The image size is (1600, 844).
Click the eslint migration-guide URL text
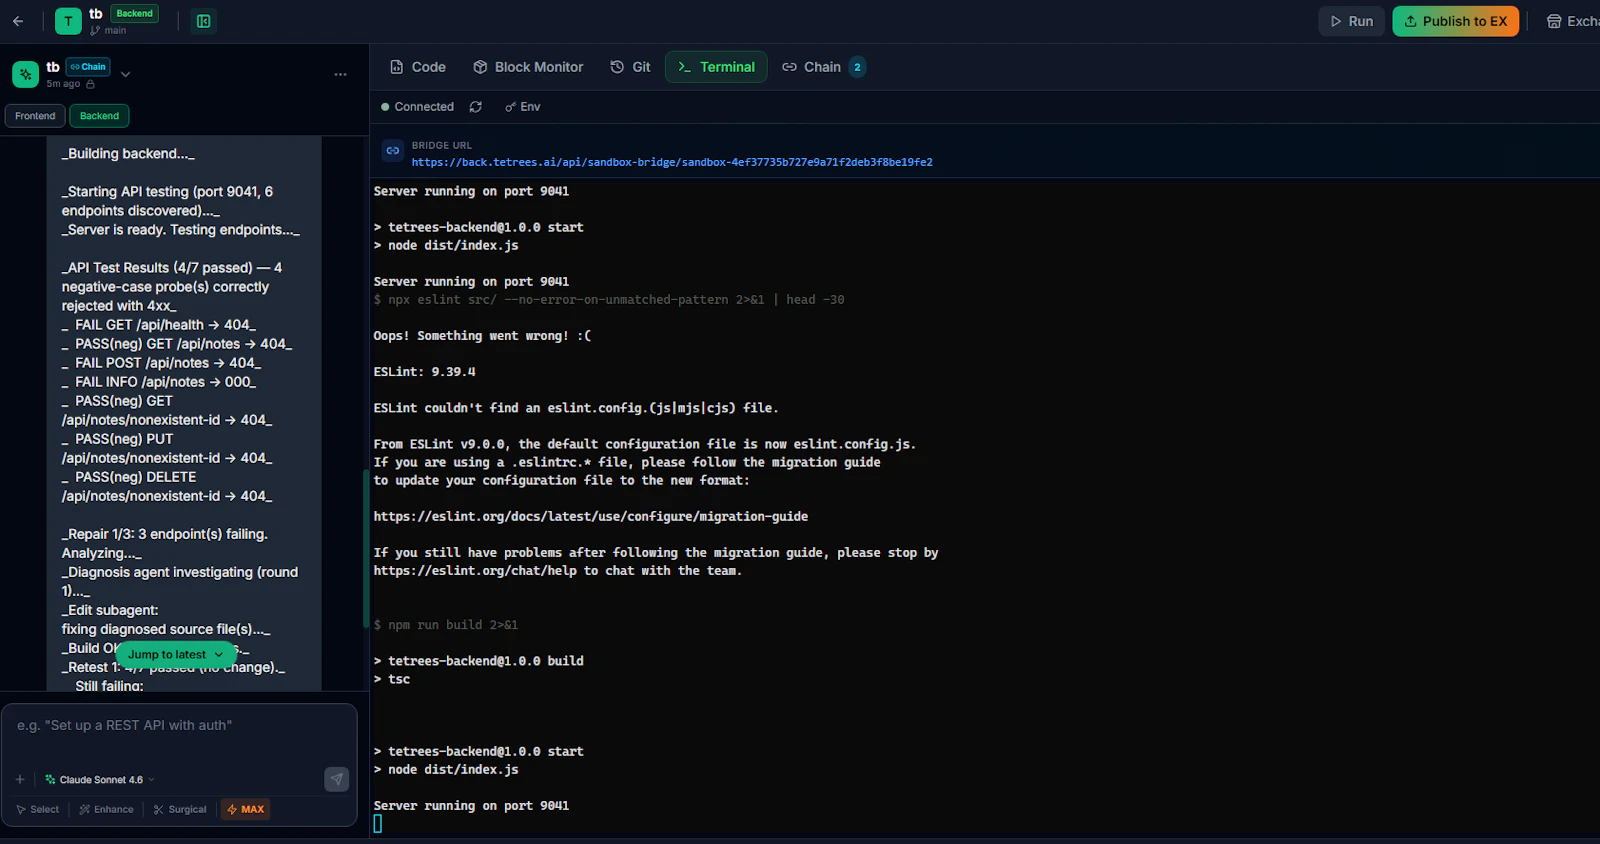(x=590, y=517)
